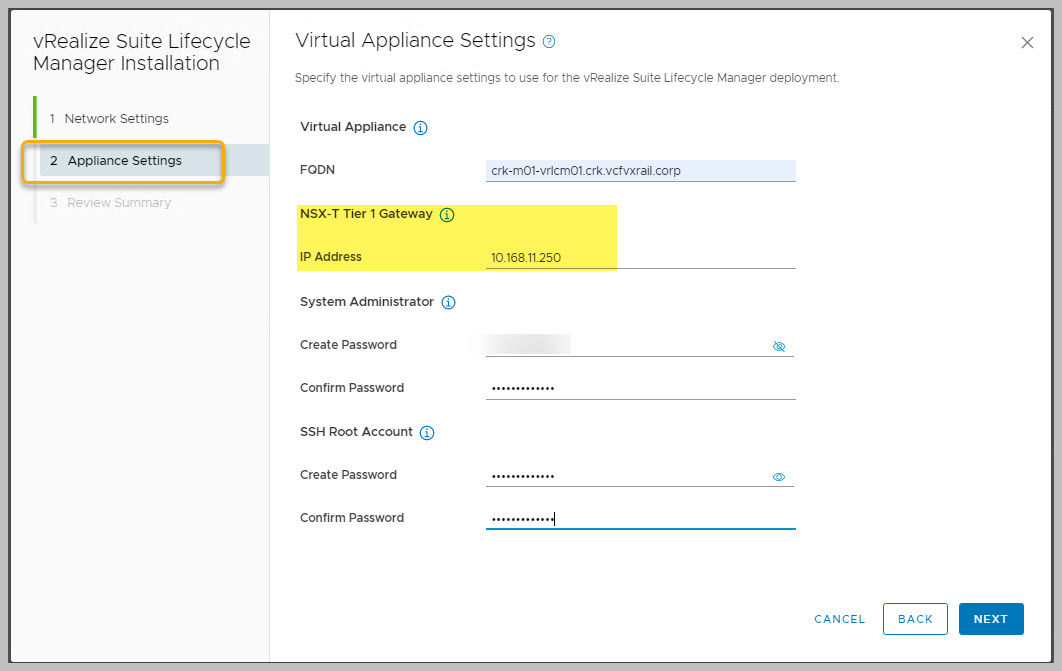This screenshot has width=1062, height=671.
Task: Toggle SSH Root password visibility eye
Action: coord(779,477)
